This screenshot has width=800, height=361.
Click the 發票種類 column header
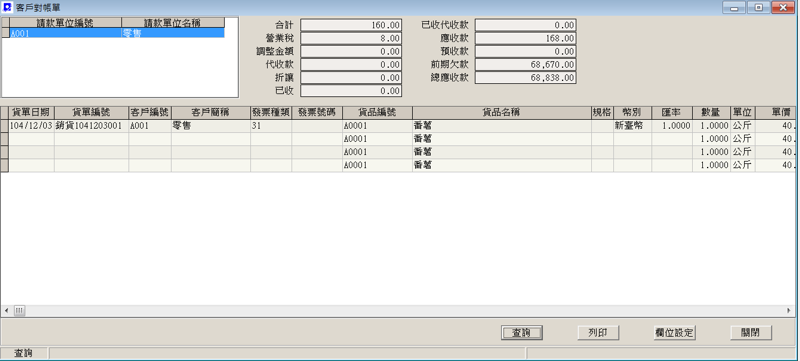271,113
